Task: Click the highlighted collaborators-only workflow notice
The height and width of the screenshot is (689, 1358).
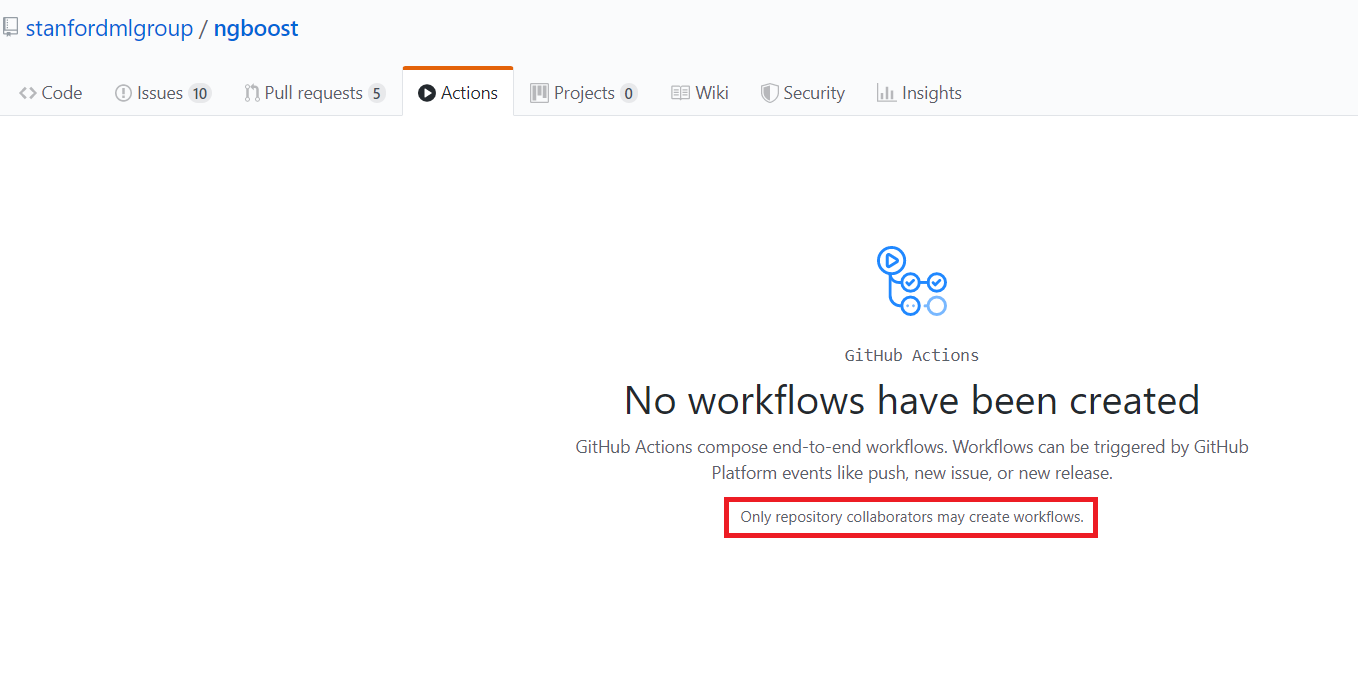Action: coord(910,517)
